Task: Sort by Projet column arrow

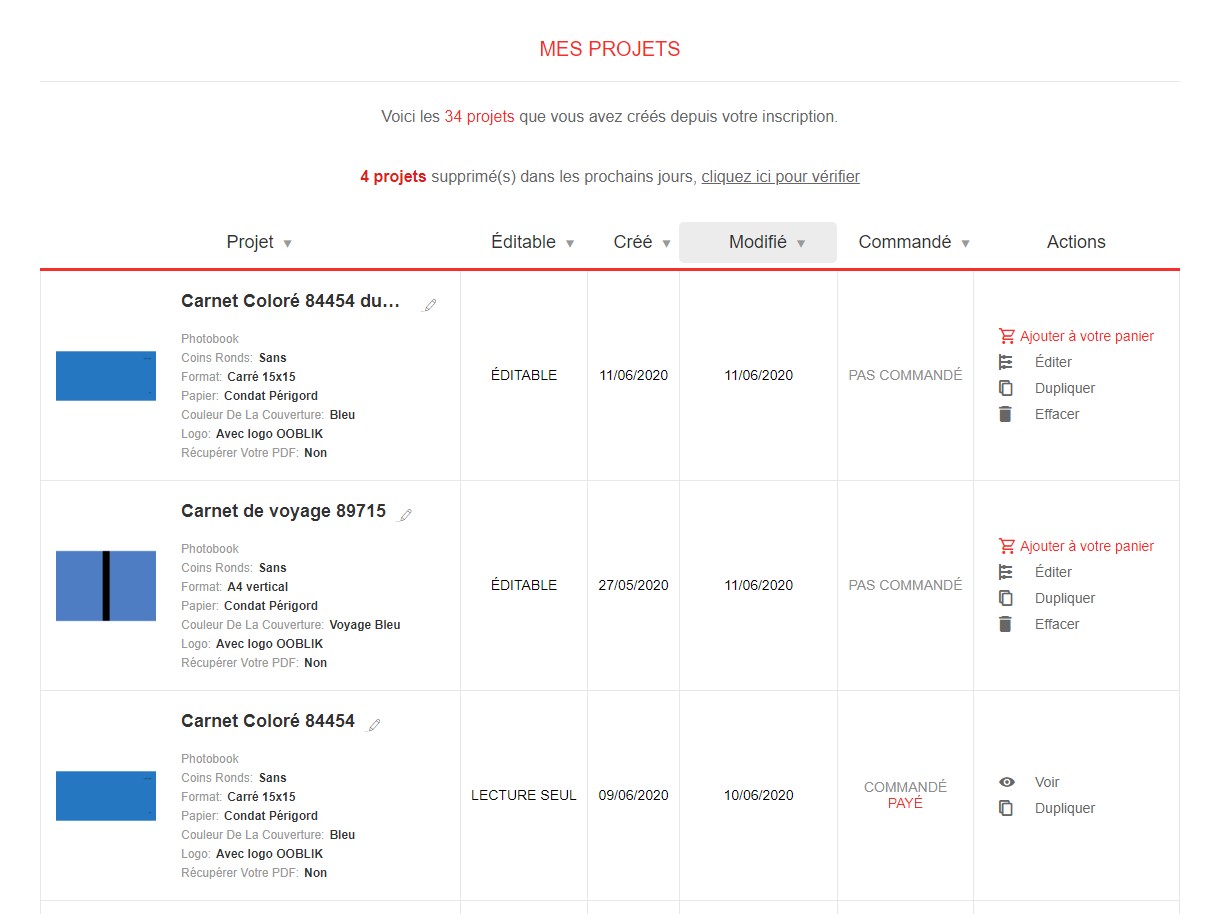Action: click(x=287, y=243)
